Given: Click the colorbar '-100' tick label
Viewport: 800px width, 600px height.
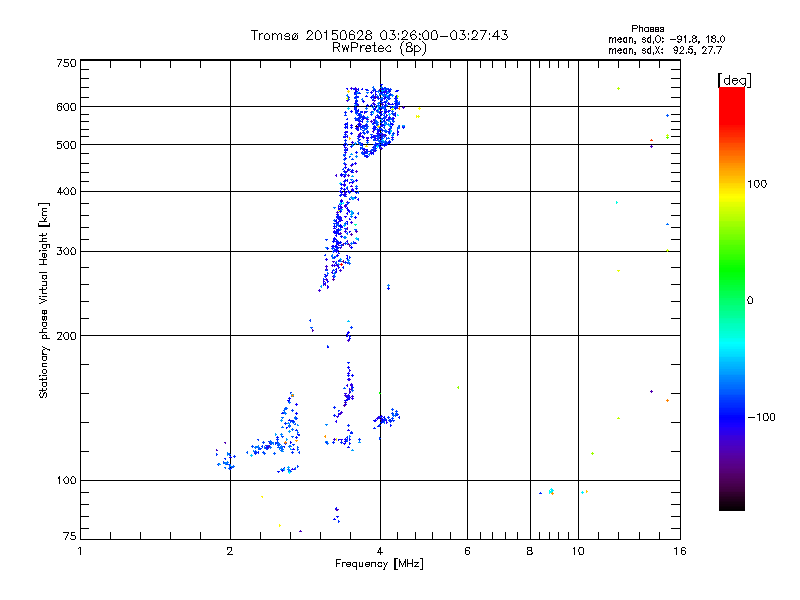Looking at the screenshot, I should (x=762, y=417).
